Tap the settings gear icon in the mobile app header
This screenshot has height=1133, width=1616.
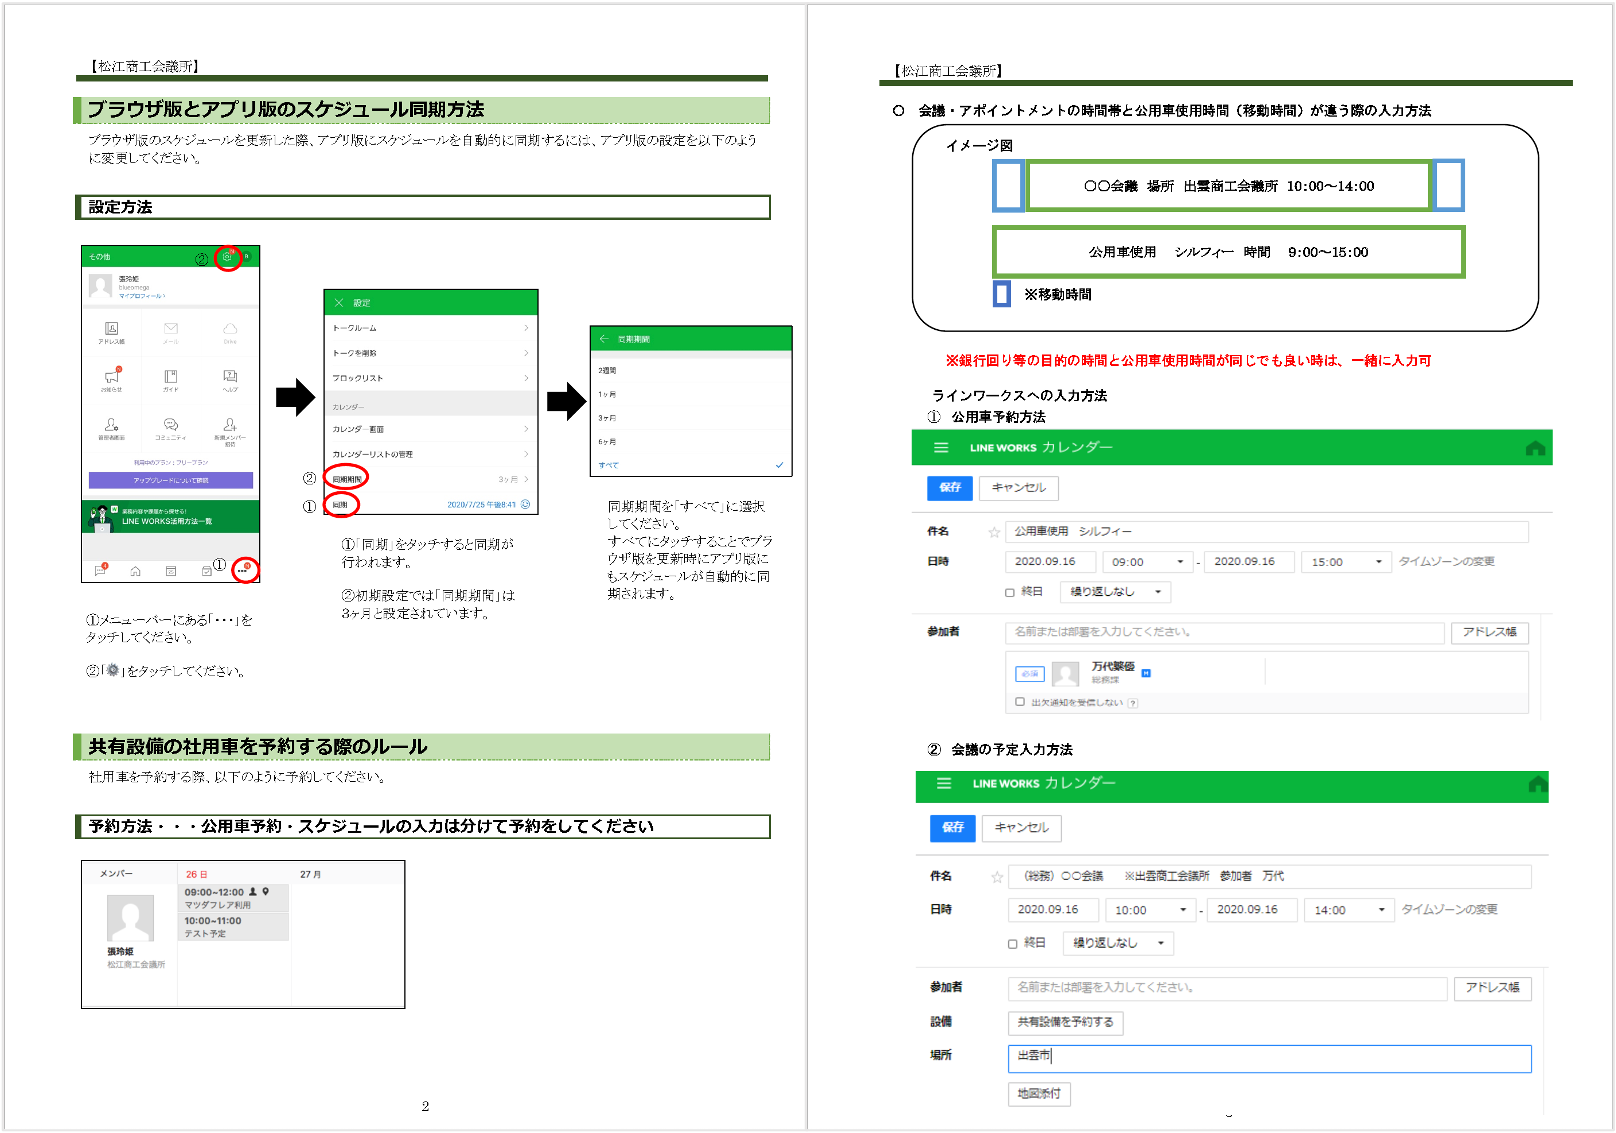tap(228, 257)
